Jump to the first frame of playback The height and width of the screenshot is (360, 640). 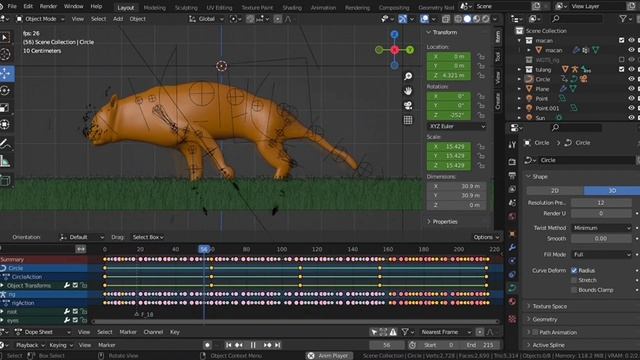coord(229,345)
